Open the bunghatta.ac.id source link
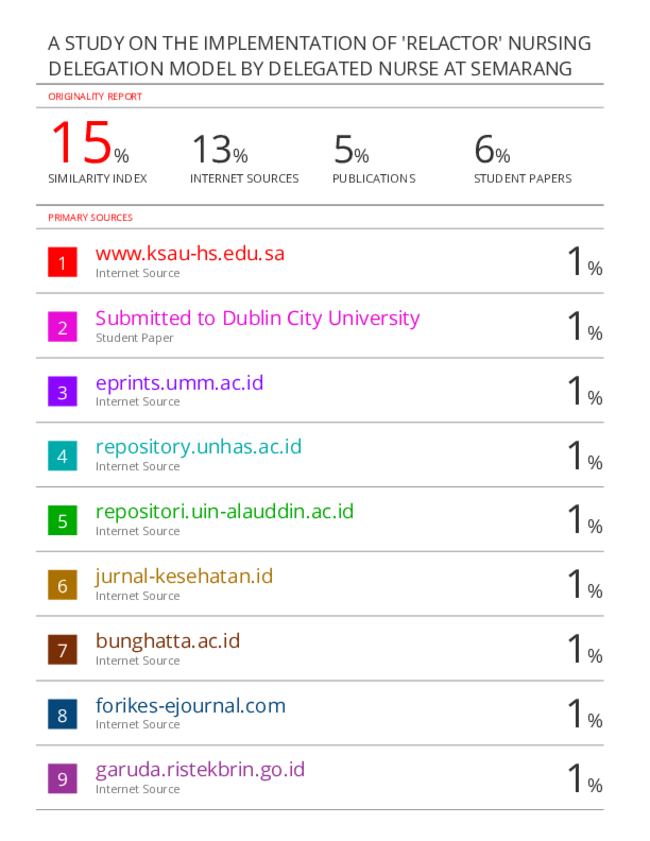Viewport: 650px width, 841px height. [x=167, y=641]
